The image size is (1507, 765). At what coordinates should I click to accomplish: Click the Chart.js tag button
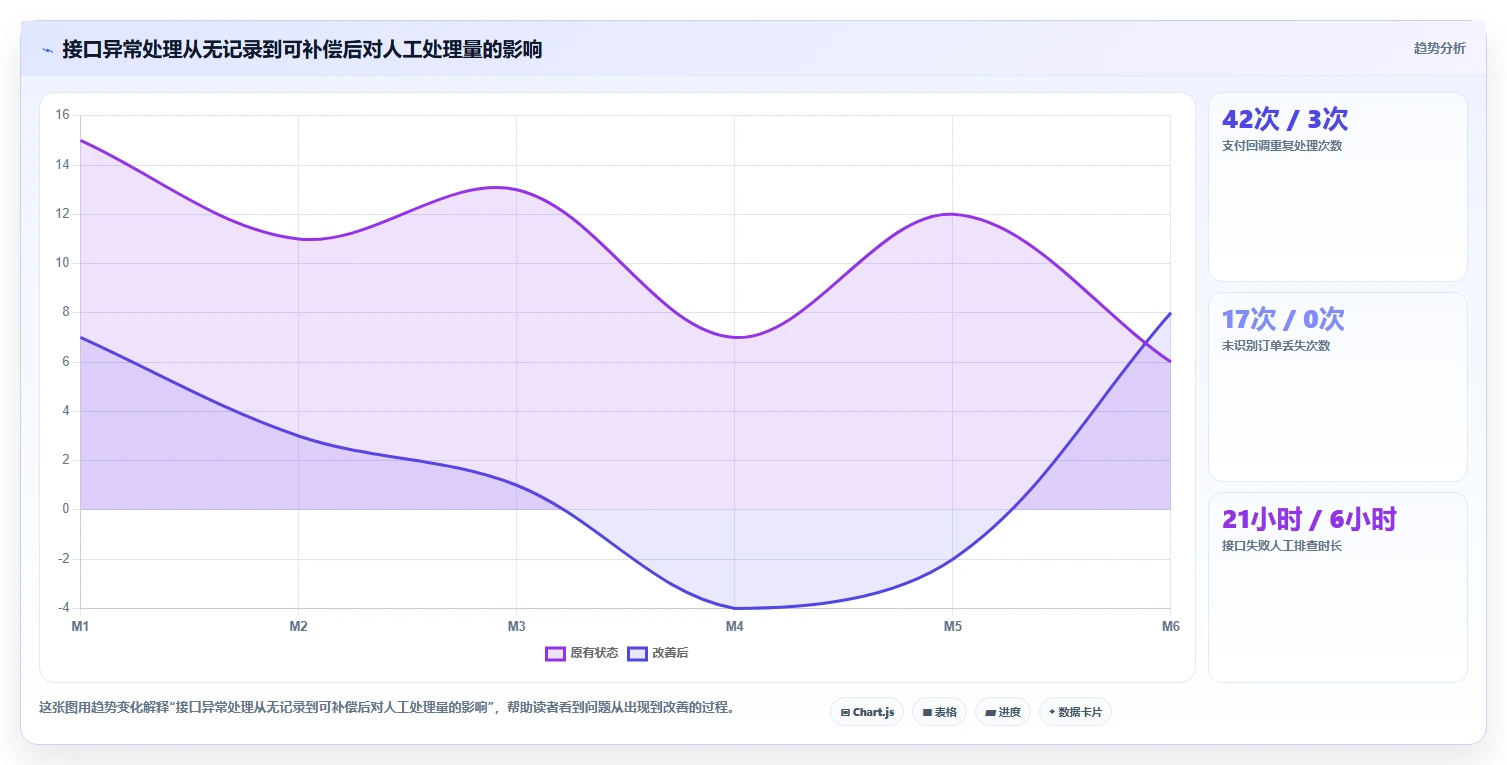[867, 712]
